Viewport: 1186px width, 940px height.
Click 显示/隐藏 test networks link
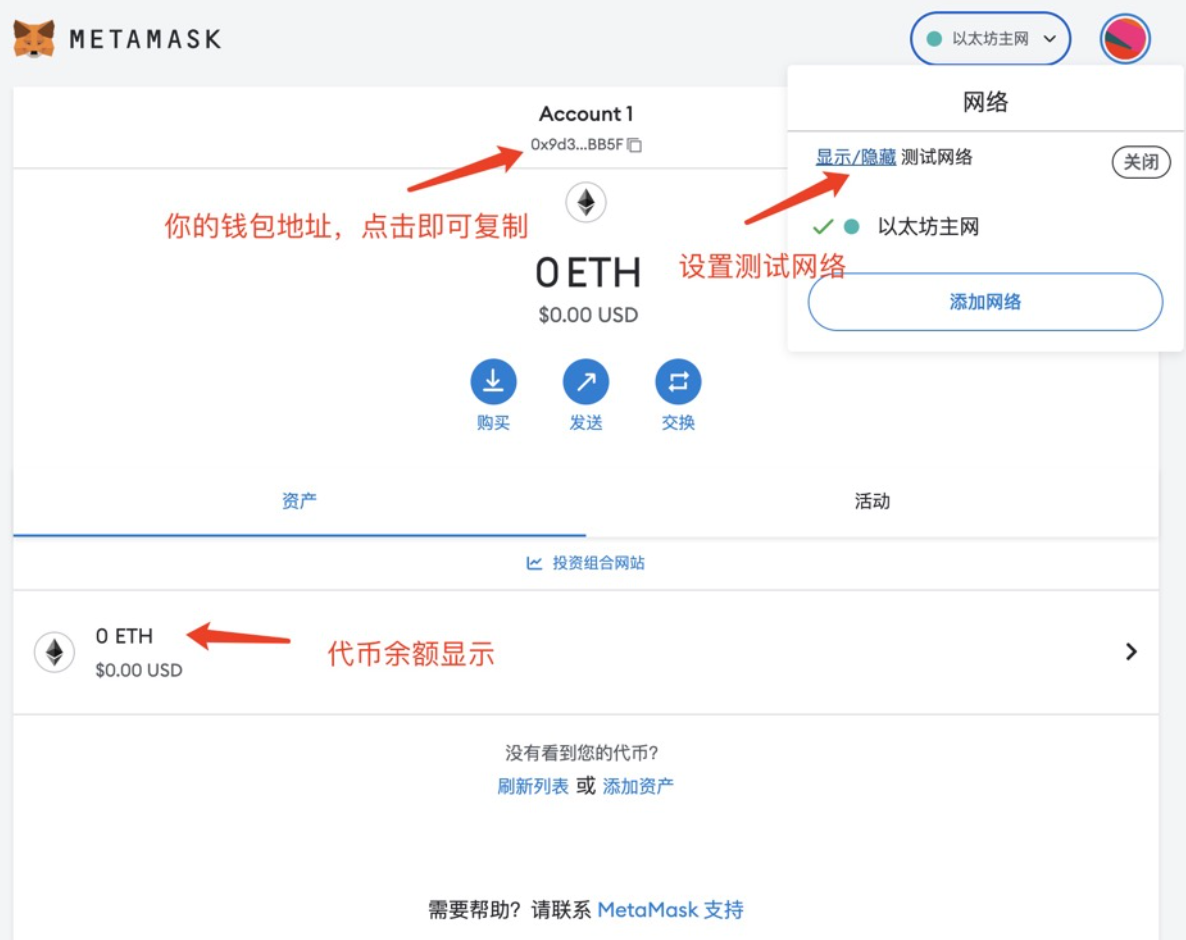pos(855,157)
